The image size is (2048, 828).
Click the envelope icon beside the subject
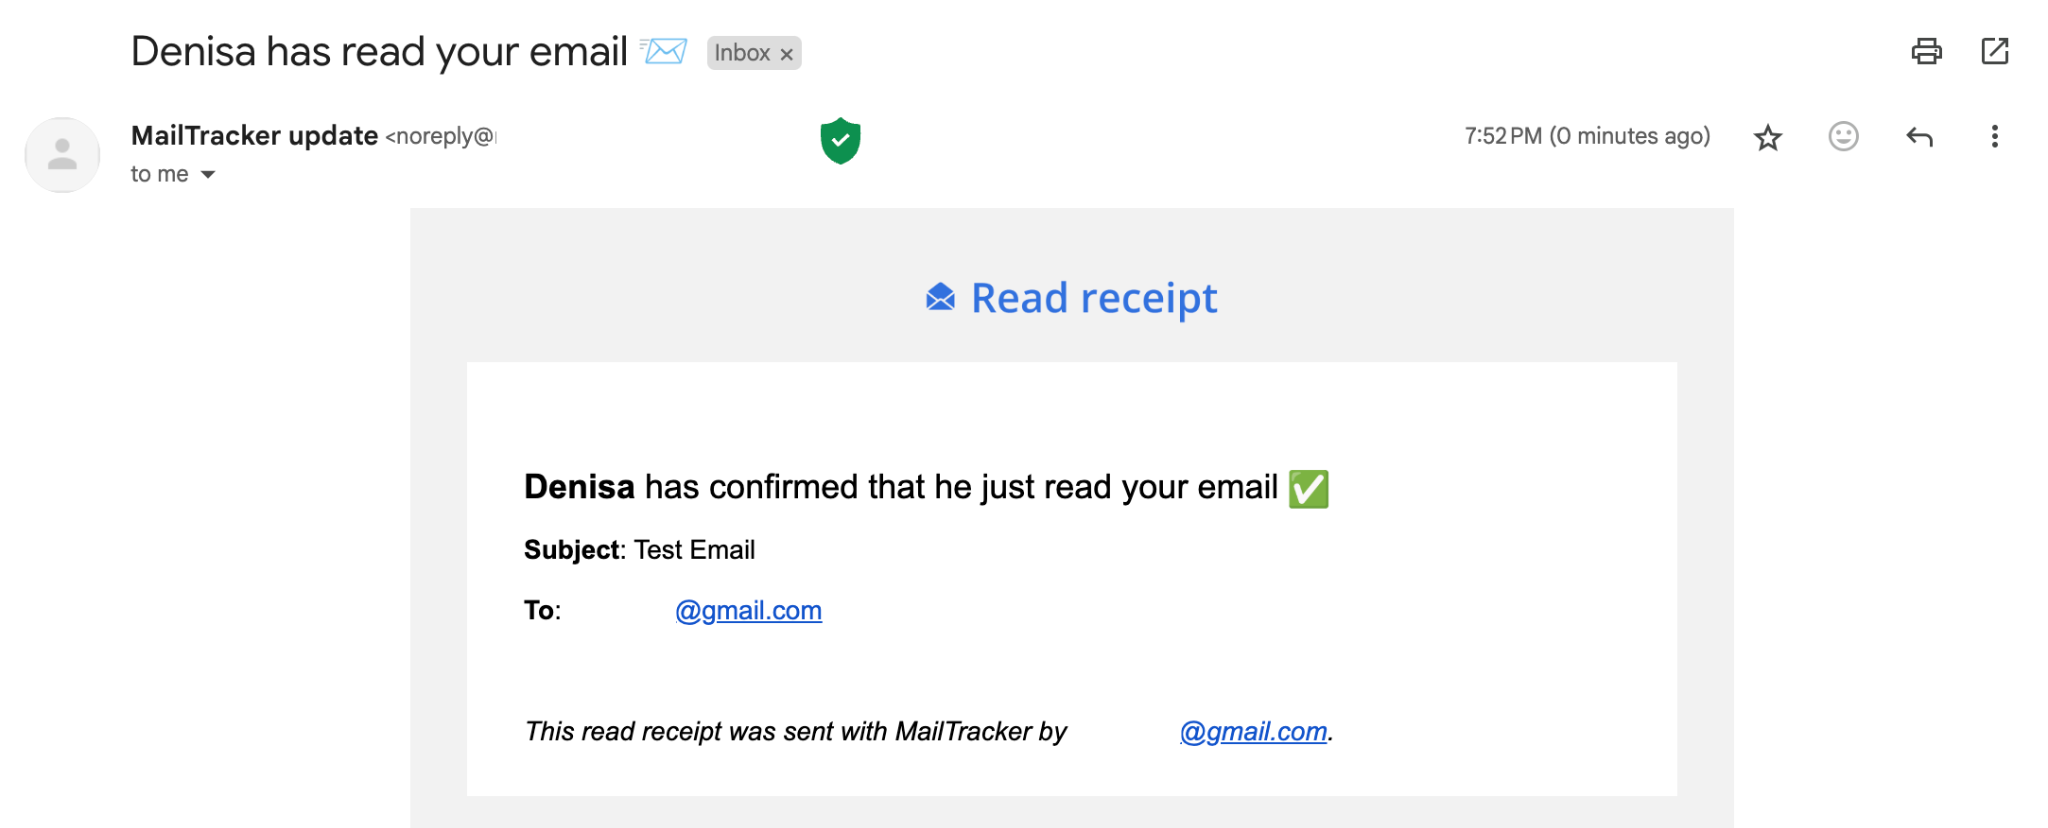(662, 49)
